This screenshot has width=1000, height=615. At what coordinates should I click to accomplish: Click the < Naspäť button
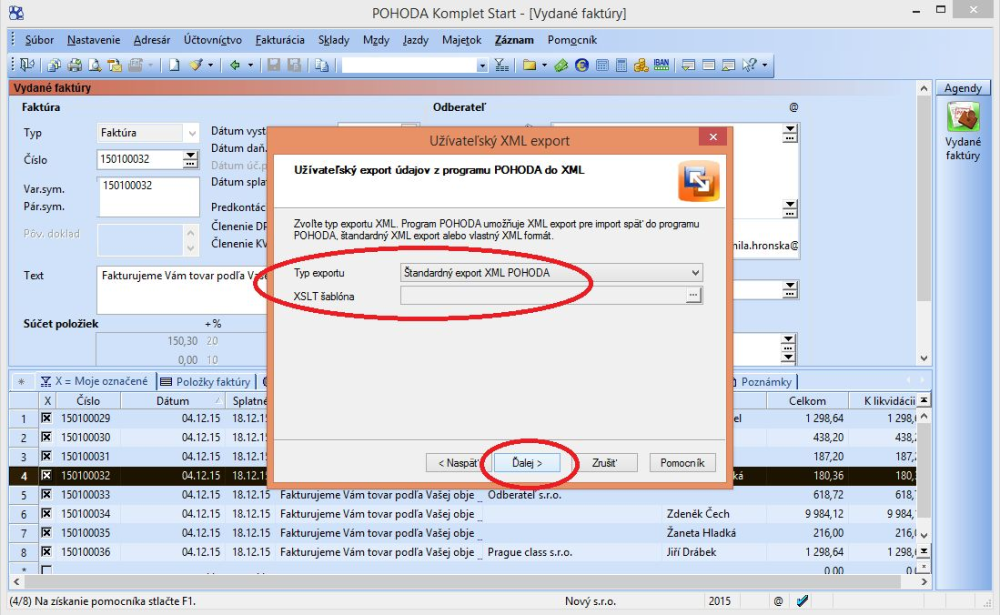[x=459, y=463]
